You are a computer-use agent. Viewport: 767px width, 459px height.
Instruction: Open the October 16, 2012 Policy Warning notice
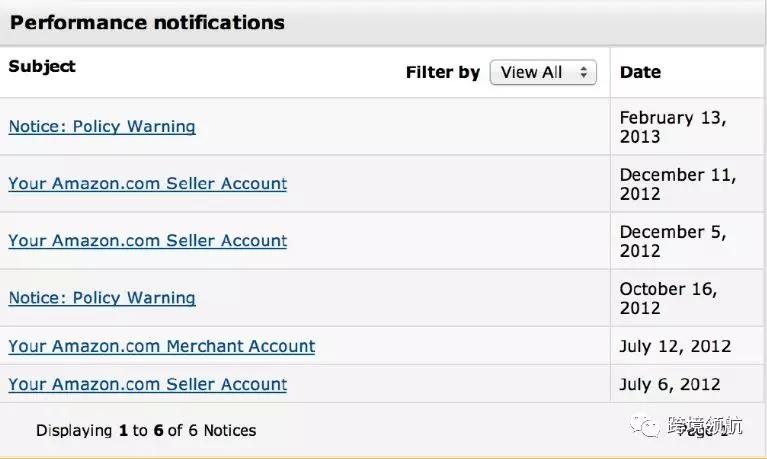[x=102, y=298]
